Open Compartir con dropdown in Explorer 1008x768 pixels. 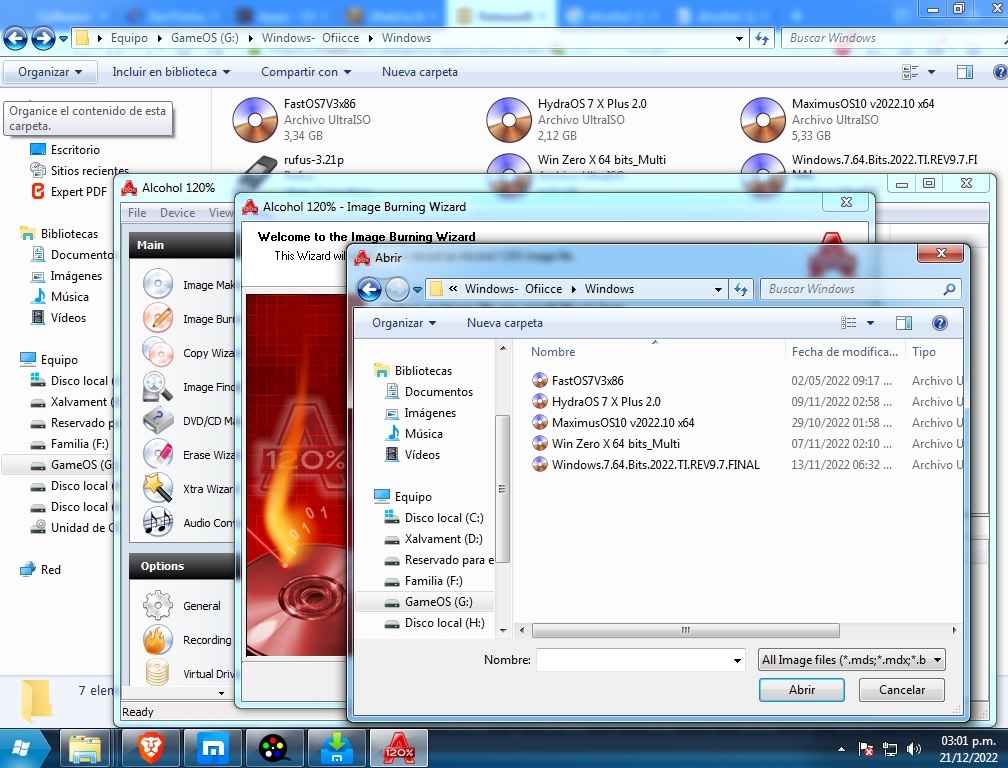pyautogui.click(x=306, y=72)
